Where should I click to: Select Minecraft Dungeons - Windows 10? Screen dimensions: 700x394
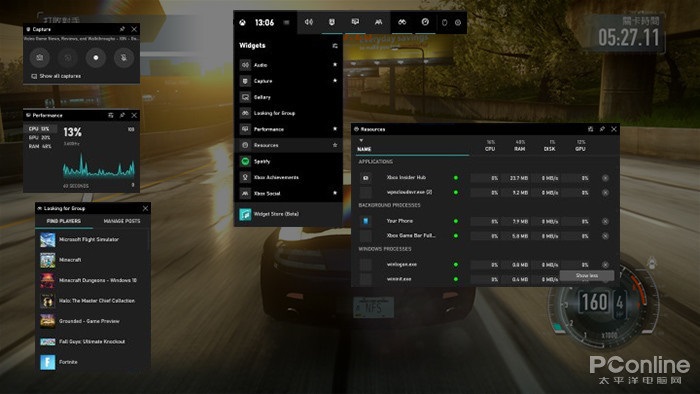pyautogui.click(x=92, y=281)
